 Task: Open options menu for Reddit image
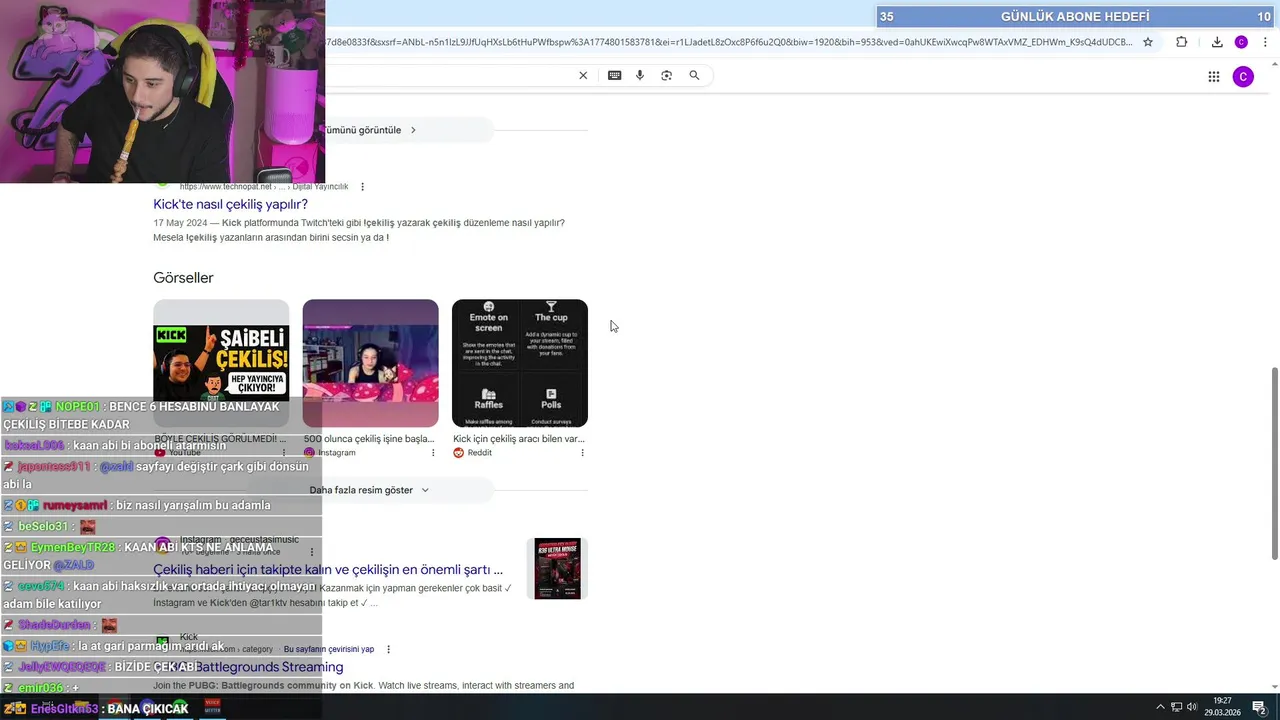582,453
